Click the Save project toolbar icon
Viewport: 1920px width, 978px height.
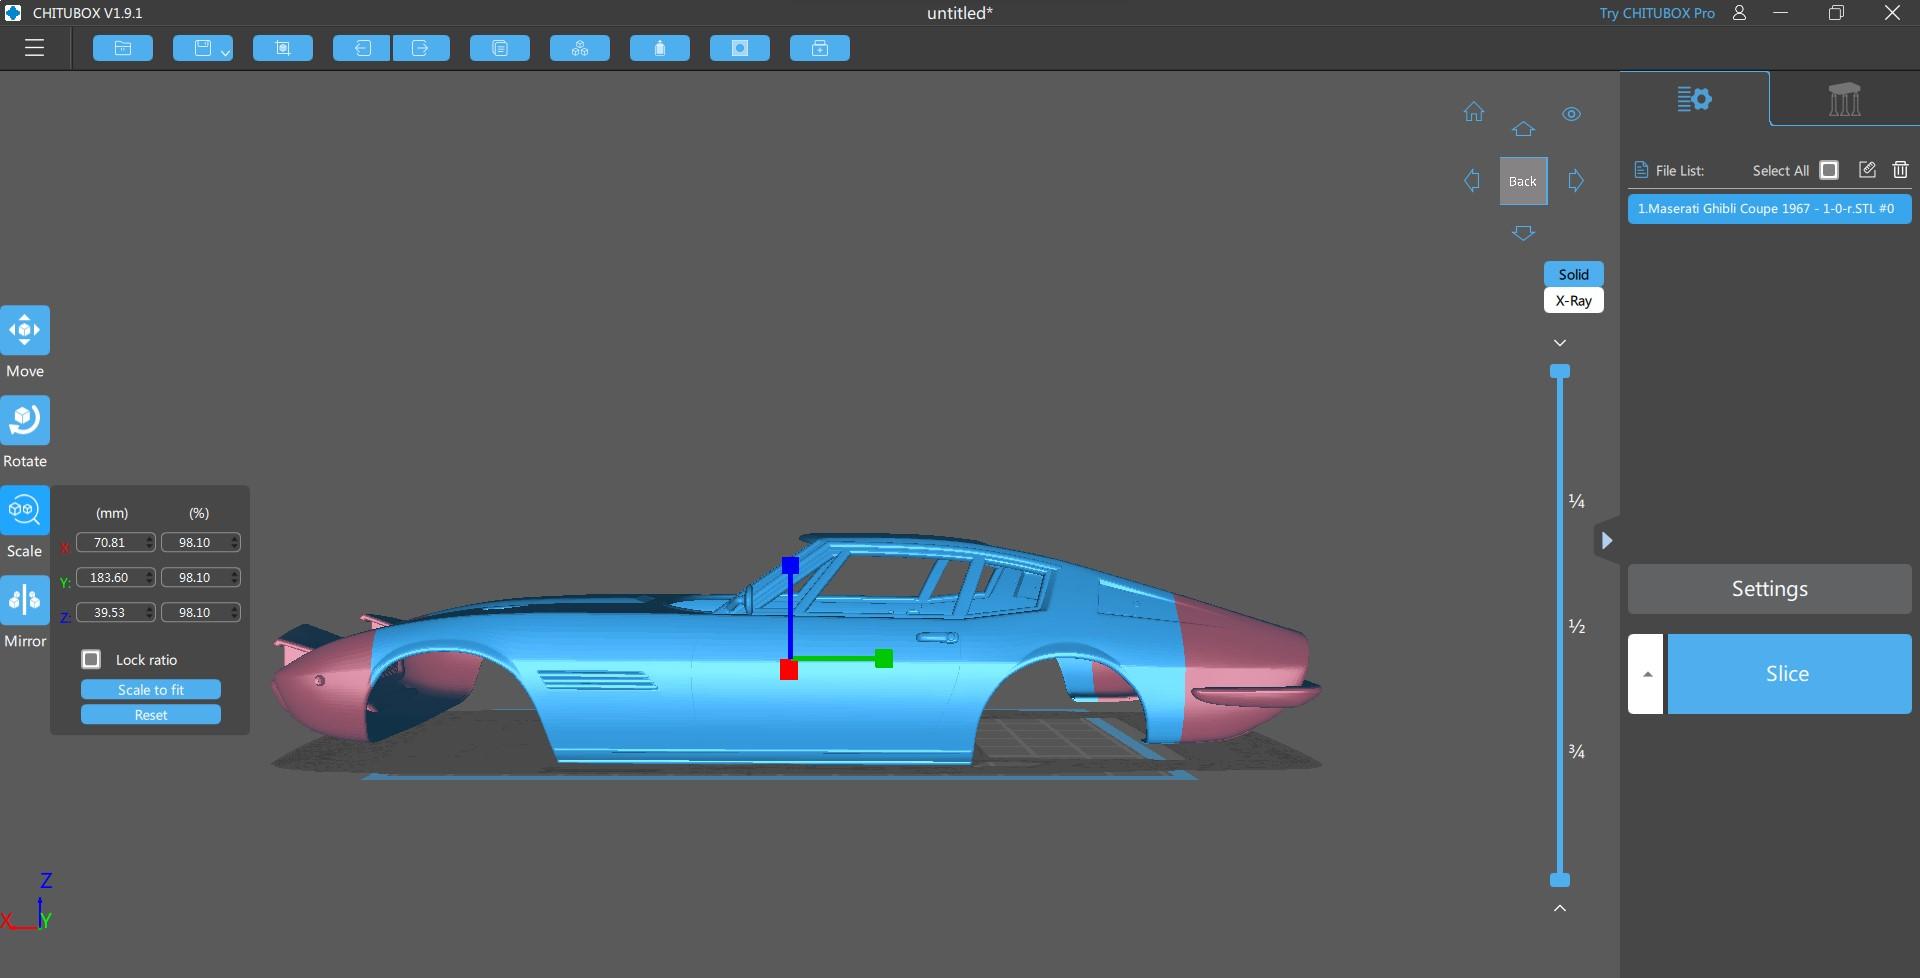click(202, 48)
